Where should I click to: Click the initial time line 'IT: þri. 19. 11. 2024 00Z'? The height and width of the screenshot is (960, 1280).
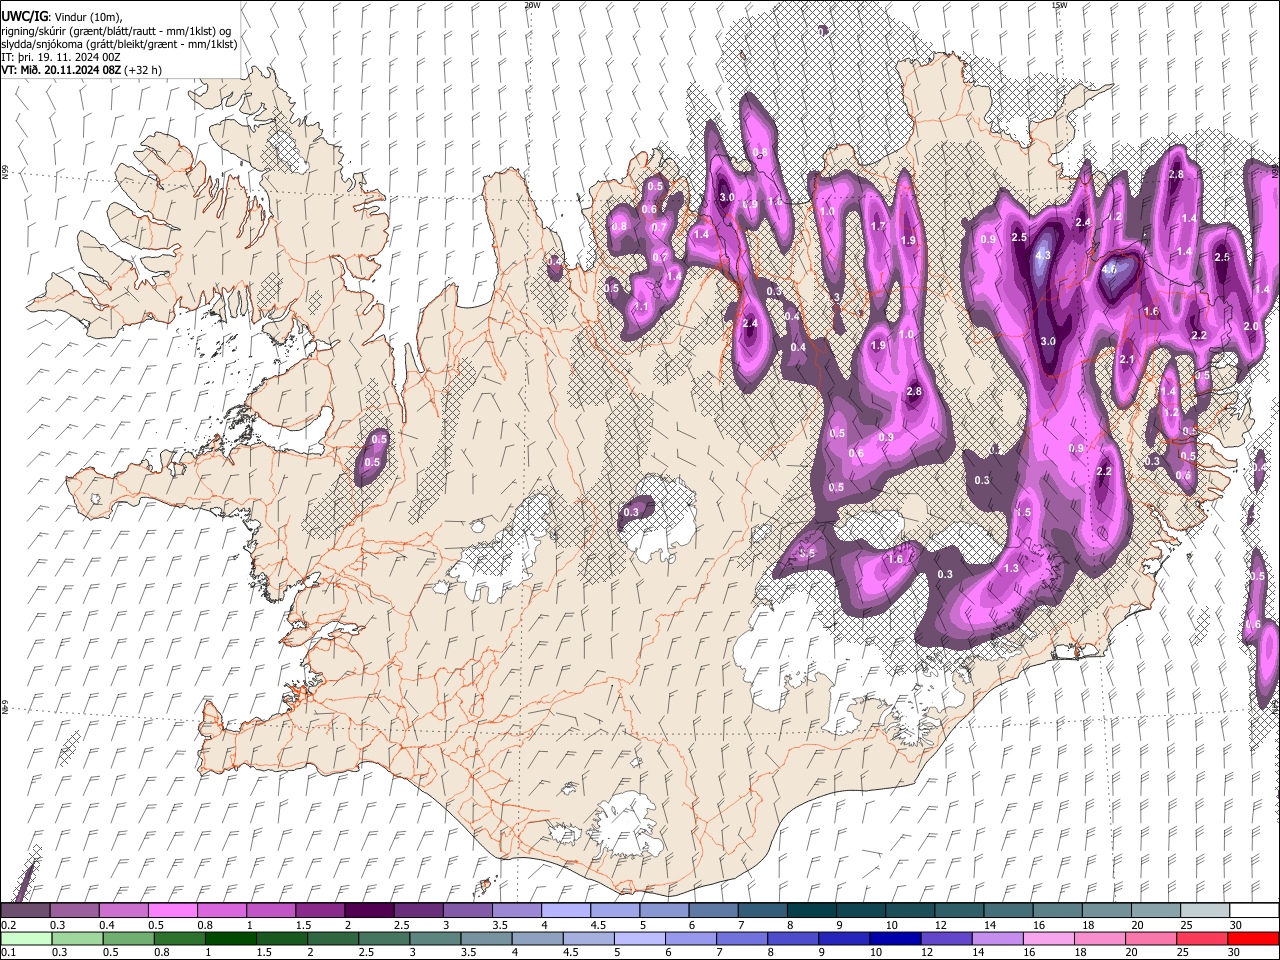61,57
